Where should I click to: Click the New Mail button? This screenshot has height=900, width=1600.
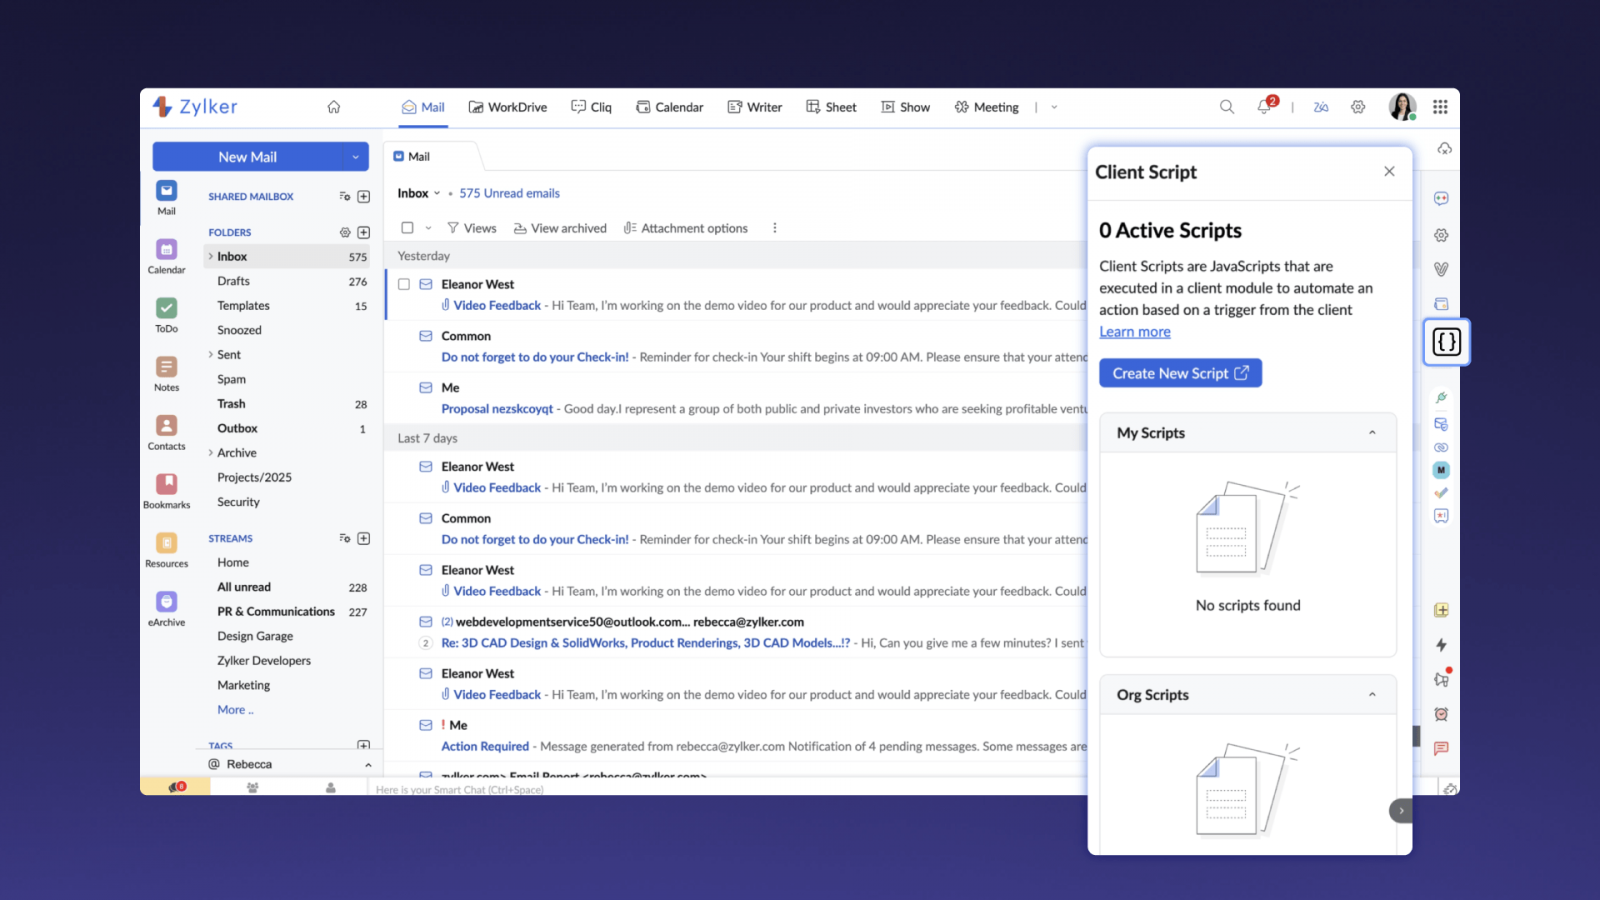248,157
